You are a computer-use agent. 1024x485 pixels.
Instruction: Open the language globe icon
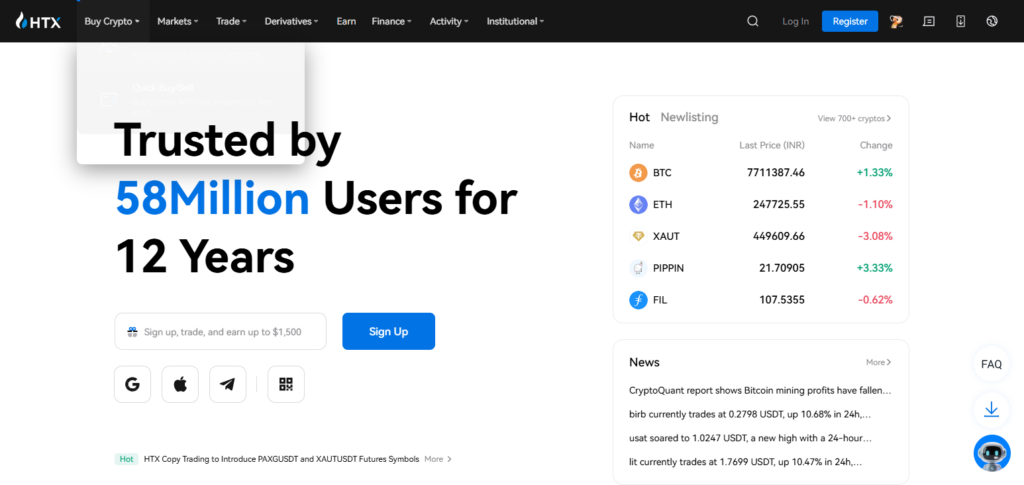(x=991, y=21)
